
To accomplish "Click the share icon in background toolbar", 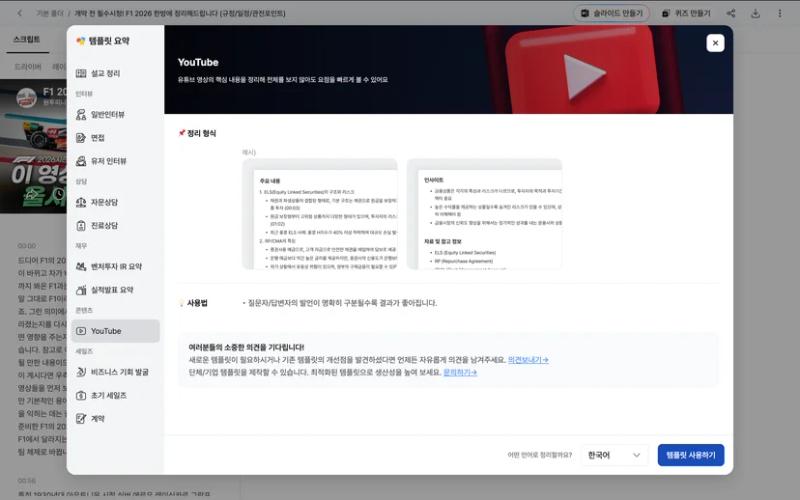I will click(731, 13).
